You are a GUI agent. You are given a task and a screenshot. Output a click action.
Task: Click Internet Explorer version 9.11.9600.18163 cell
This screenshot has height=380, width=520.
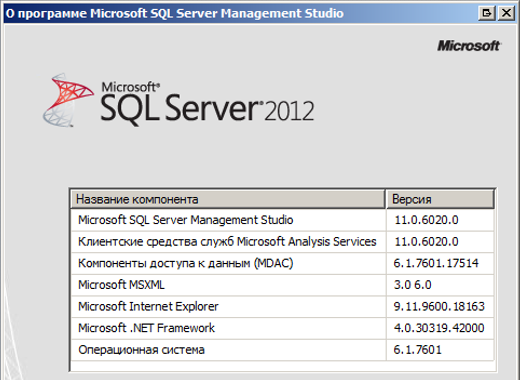pyautogui.click(x=440, y=307)
